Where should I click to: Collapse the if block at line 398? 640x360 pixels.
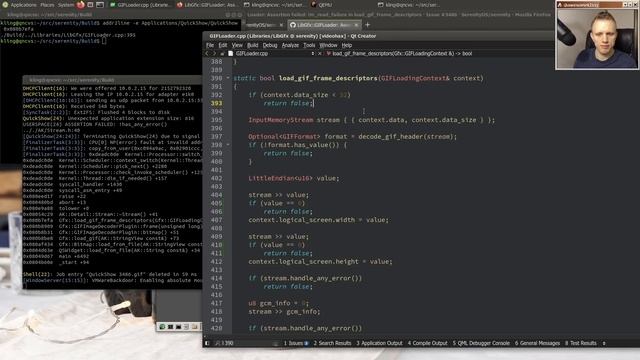tap(228, 144)
